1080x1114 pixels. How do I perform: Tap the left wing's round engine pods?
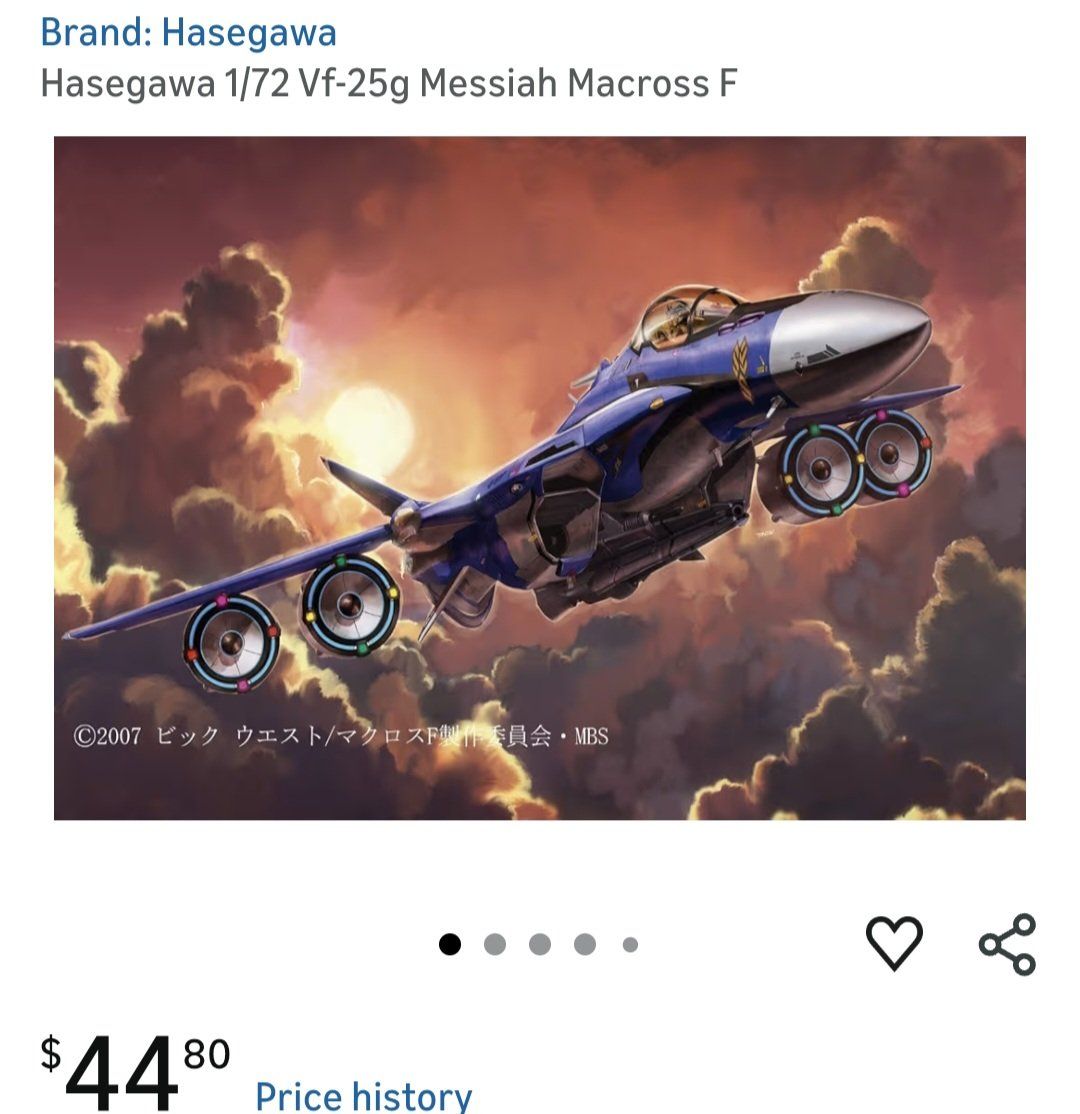pos(291,622)
